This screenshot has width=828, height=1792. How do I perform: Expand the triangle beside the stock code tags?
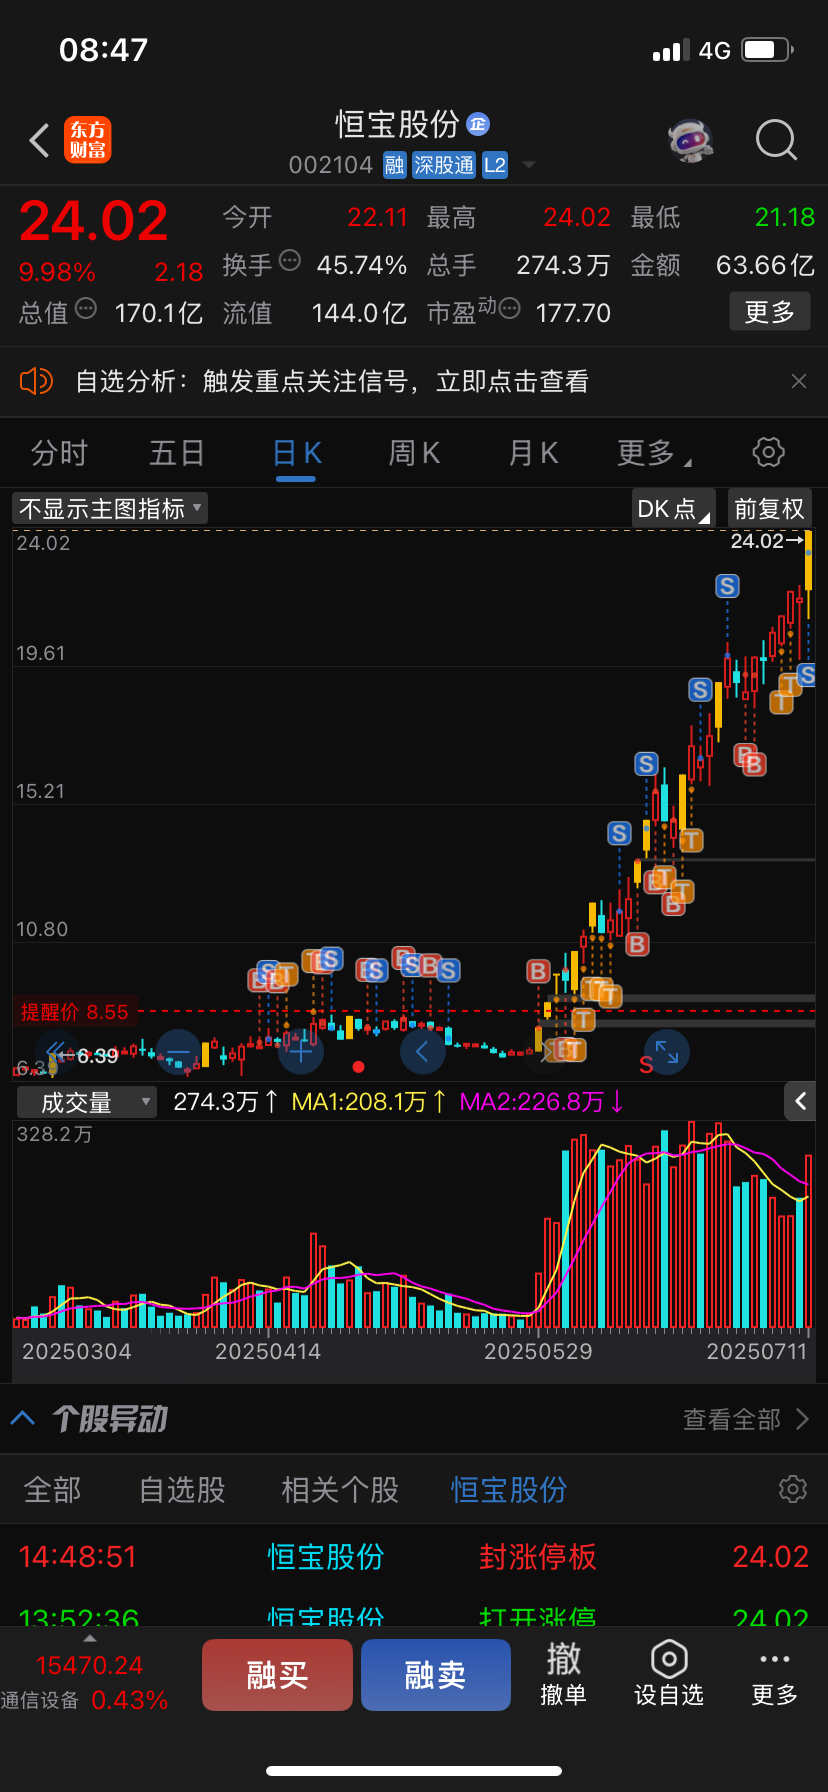(x=529, y=165)
